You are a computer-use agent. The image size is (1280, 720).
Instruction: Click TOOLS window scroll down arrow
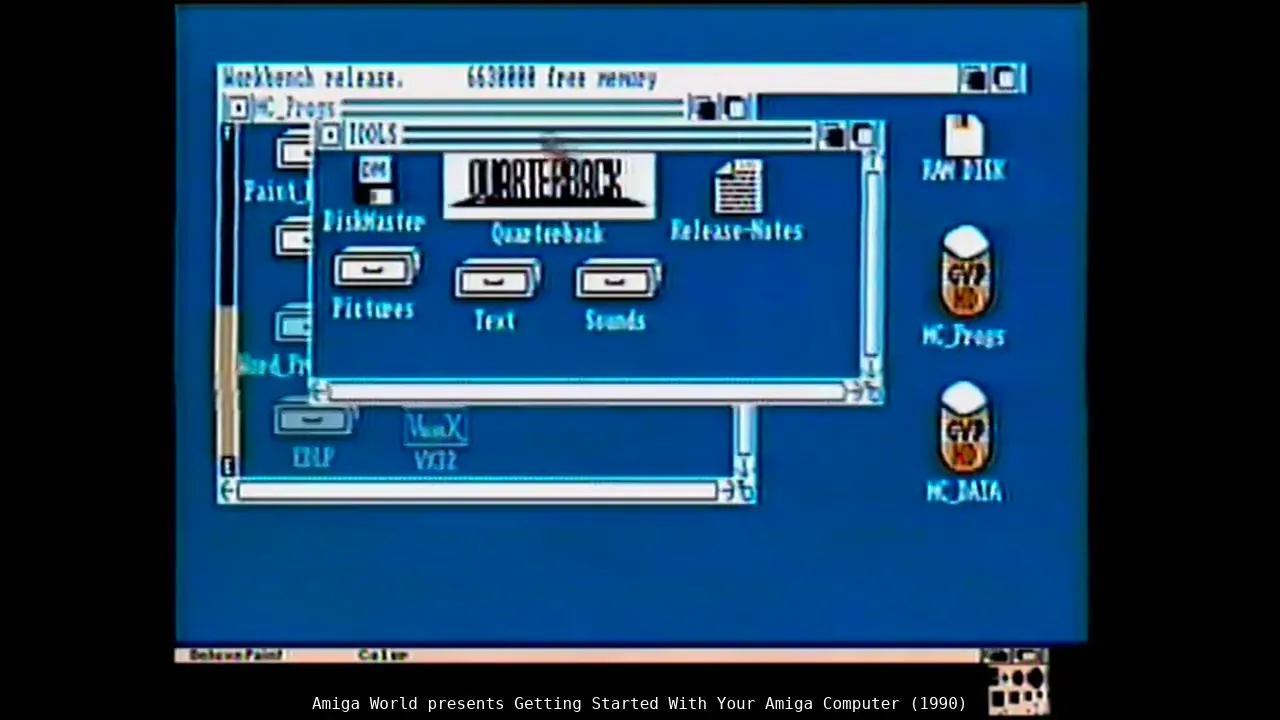tap(873, 368)
